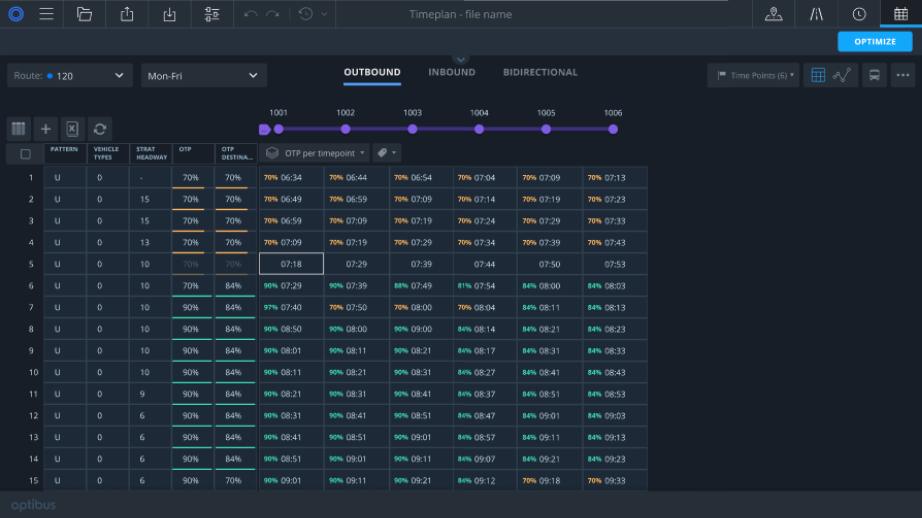Click the bus vehicle icon
922x518 pixels.
(874, 75)
